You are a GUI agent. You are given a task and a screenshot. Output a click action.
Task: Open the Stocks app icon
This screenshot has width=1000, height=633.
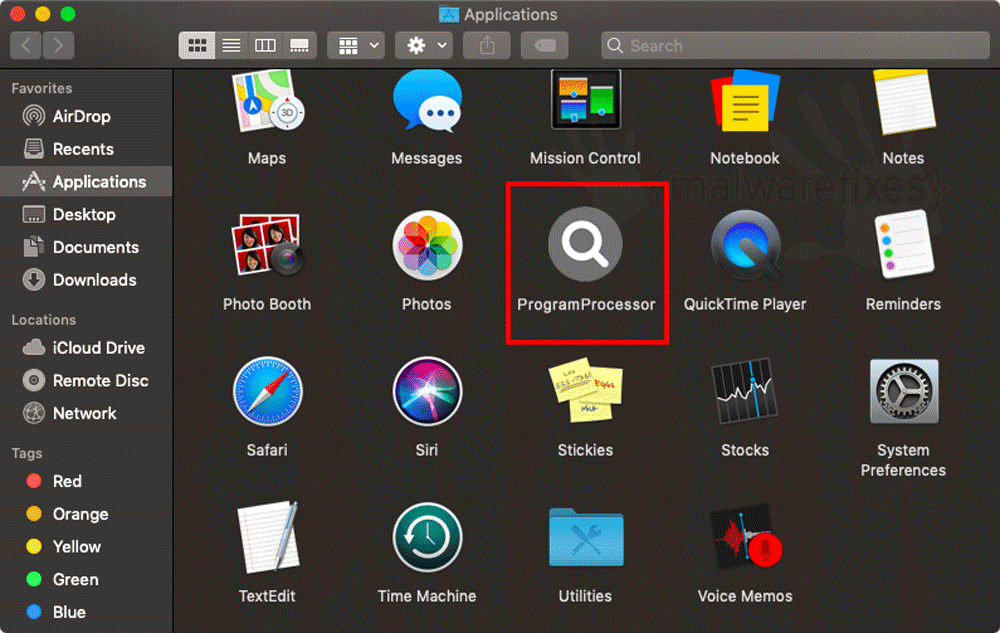click(745, 391)
